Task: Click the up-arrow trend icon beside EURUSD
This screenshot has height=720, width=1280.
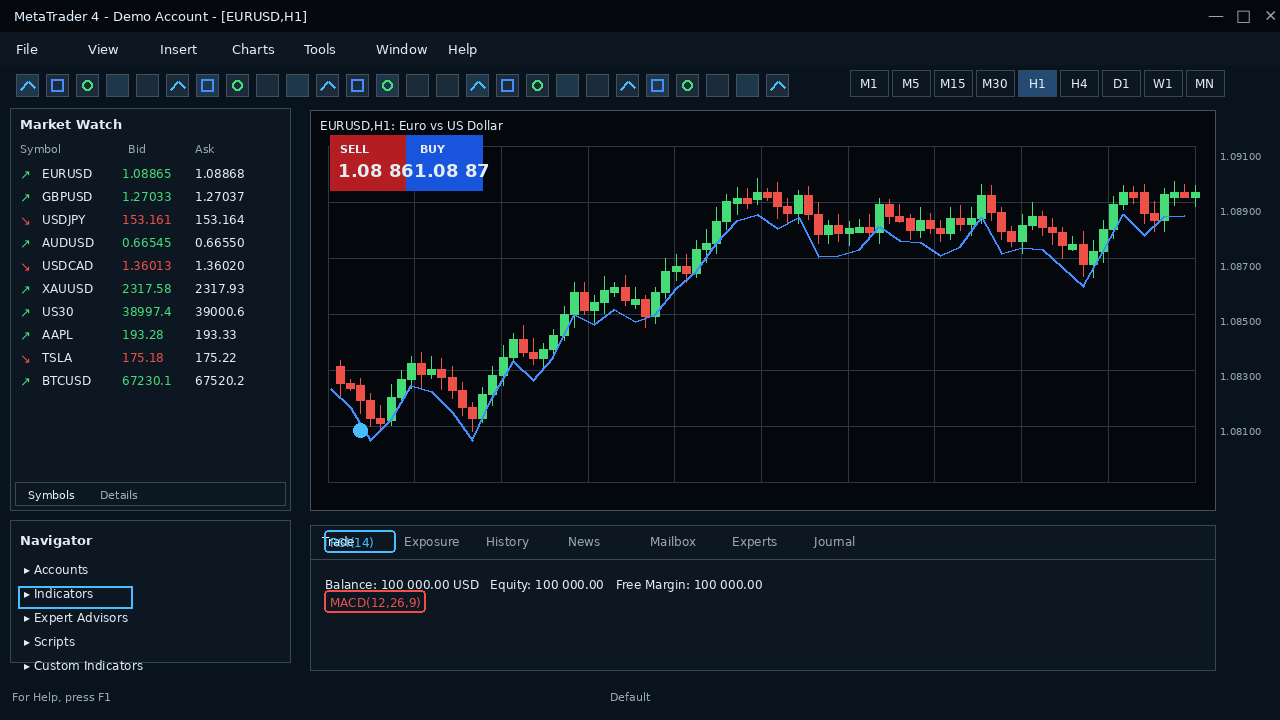Action: click(25, 174)
